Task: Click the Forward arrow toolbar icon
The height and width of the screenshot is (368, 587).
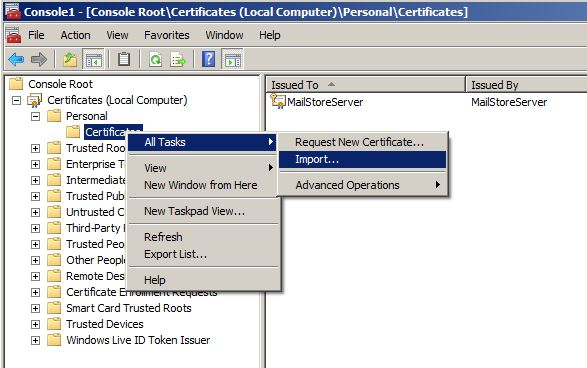Action: coord(39,59)
